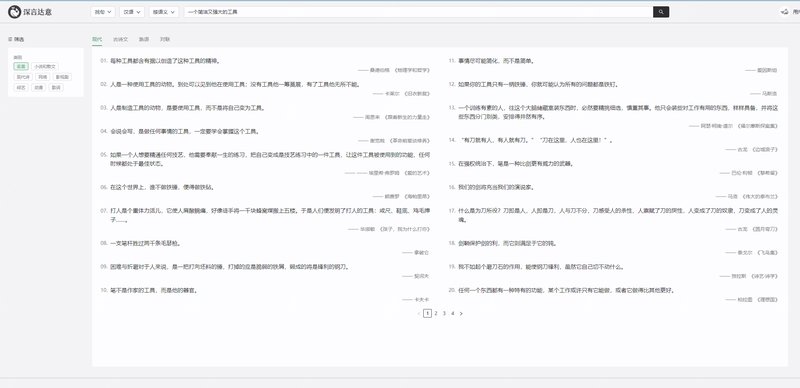This screenshot has height=388, width=800.
Task: Select the 全部 filter tag
Action: point(21,66)
